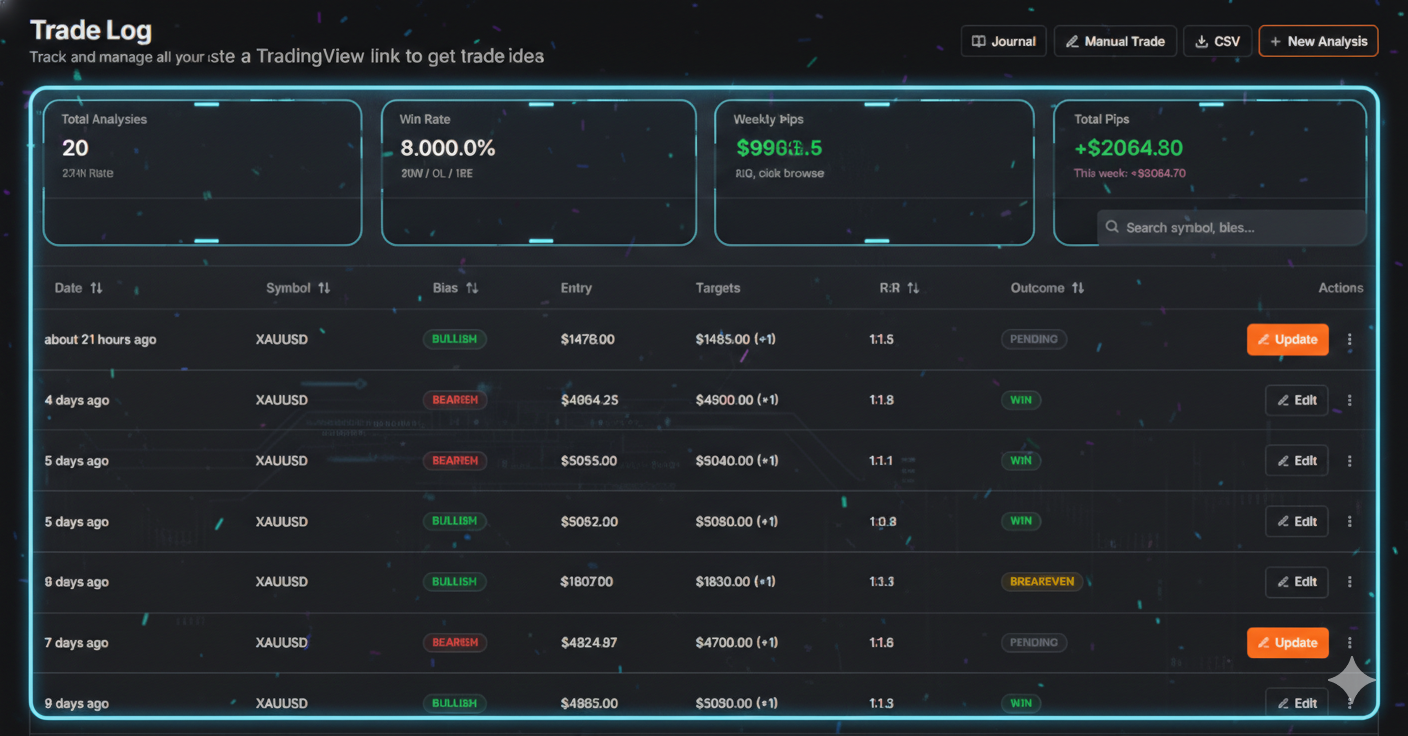Open more options for the $5055.00 trade
Screen dimensions: 1408x736
tap(1349, 461)
